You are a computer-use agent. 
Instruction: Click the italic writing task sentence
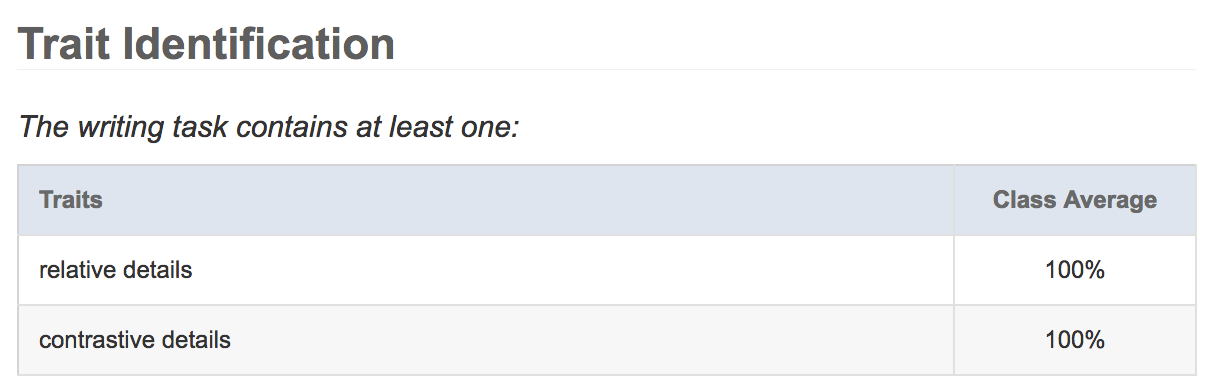(x=269, y=128)
